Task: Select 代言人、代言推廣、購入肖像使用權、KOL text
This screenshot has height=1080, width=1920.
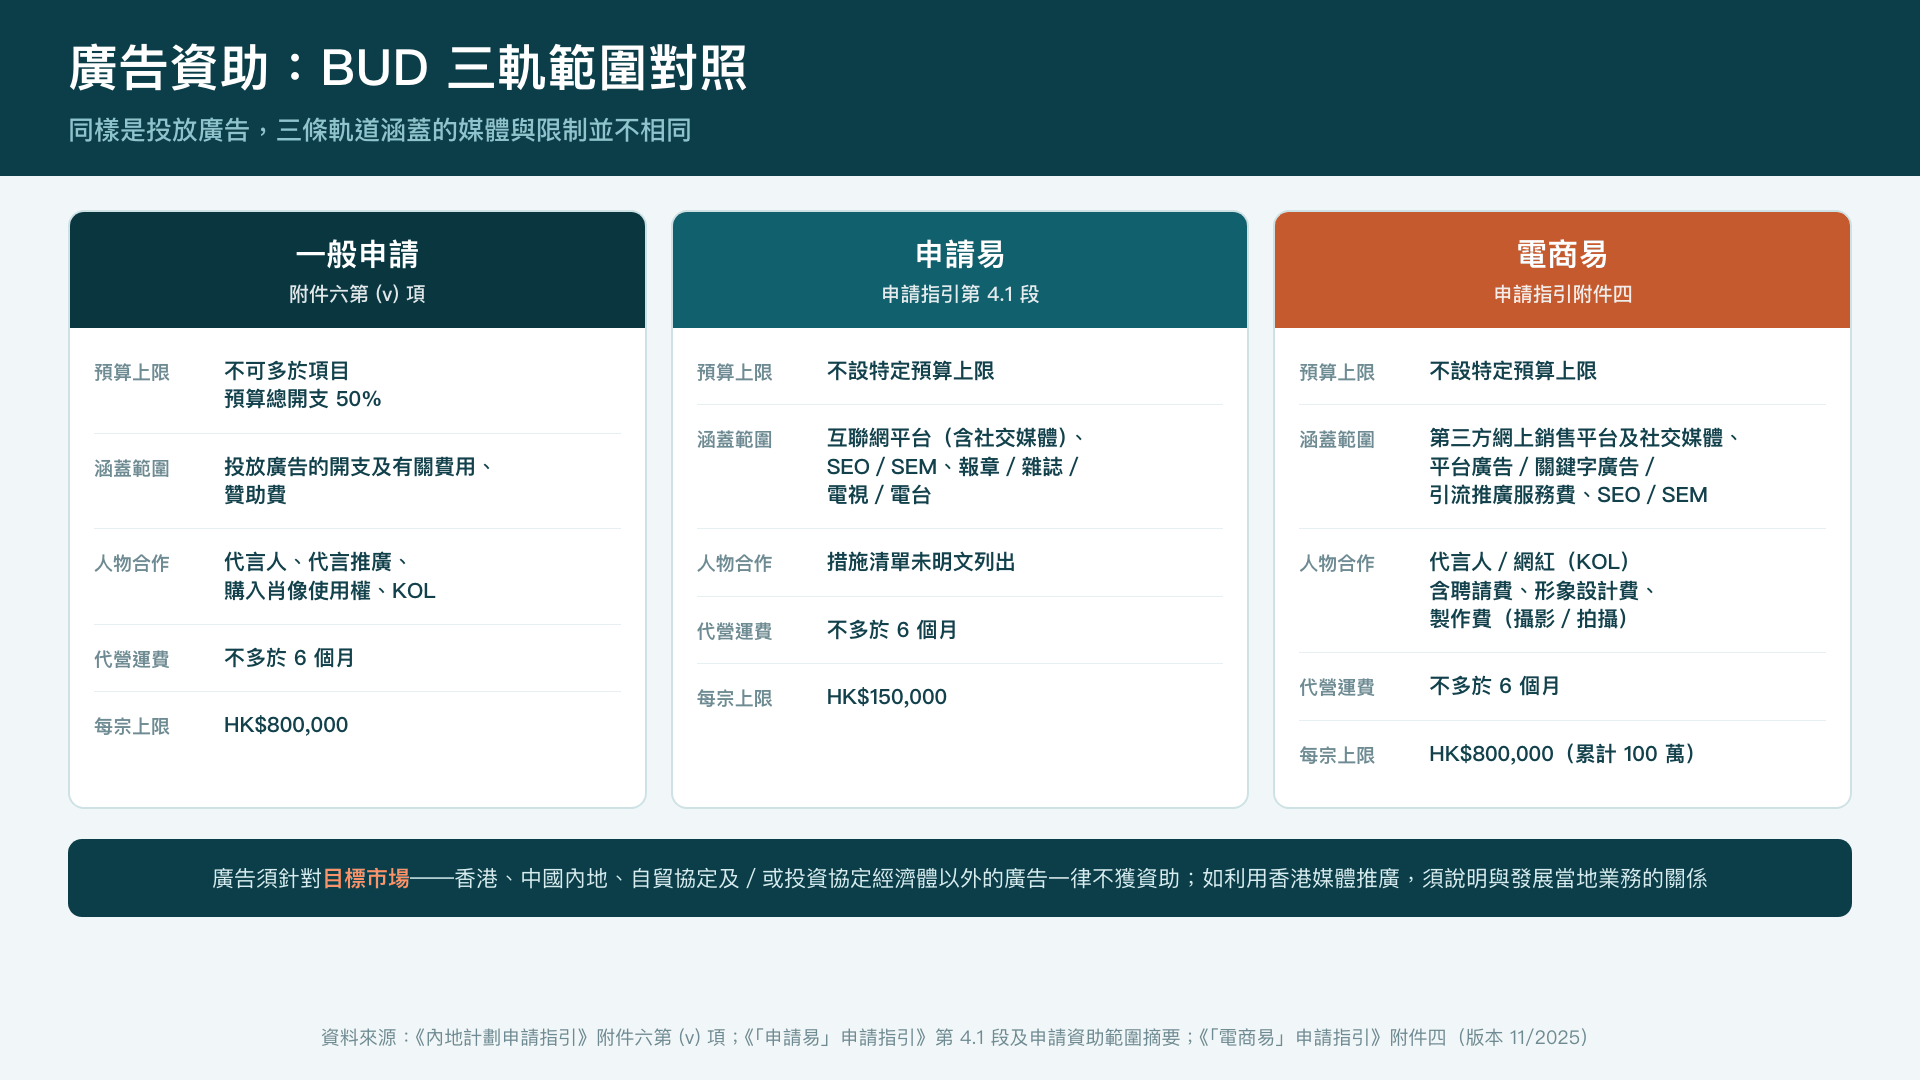Action: pyautogui.click(x=330, y=576)
